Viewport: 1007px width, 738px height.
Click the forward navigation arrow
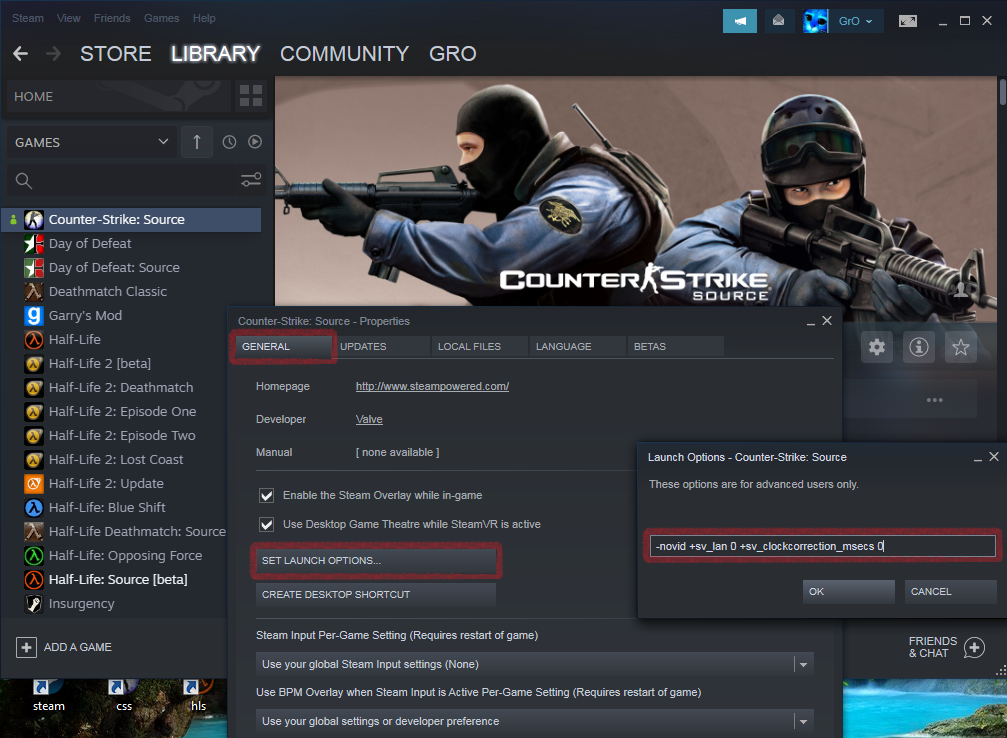tap(54, 54)
